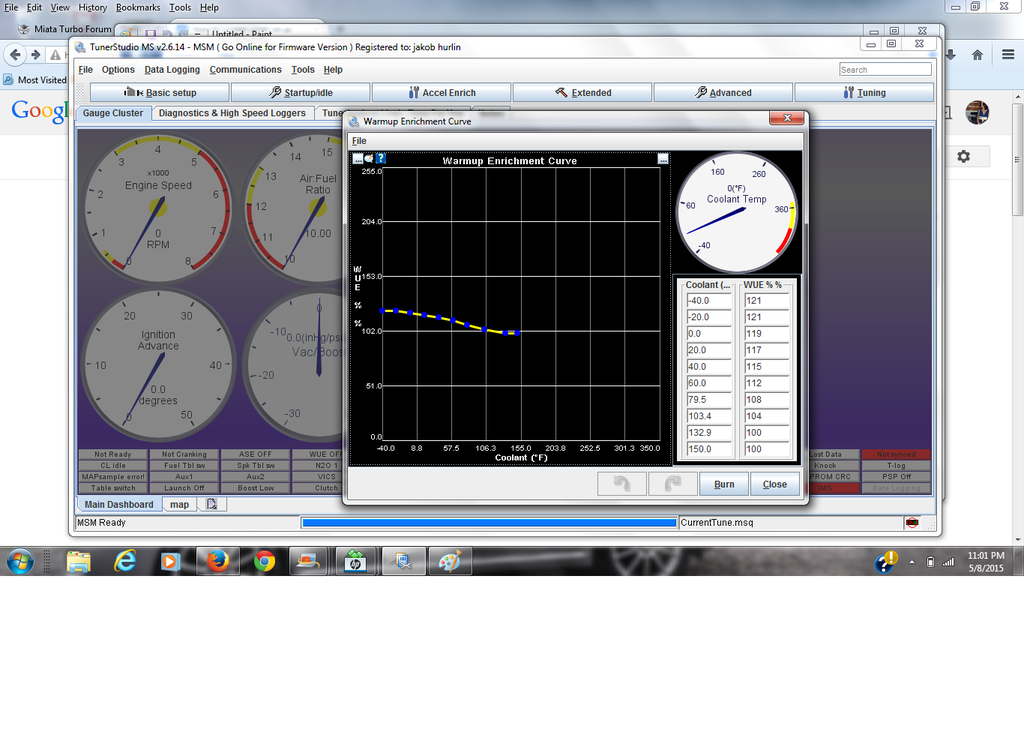Open the Accel Enrich toolbar menu
This screenshot has height=750, width=1024.
[441, 92]
